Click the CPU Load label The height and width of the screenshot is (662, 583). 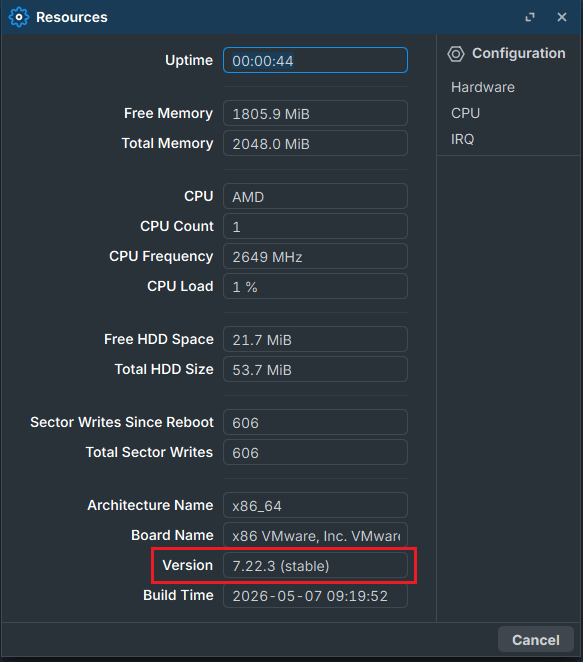coord(180,286)
